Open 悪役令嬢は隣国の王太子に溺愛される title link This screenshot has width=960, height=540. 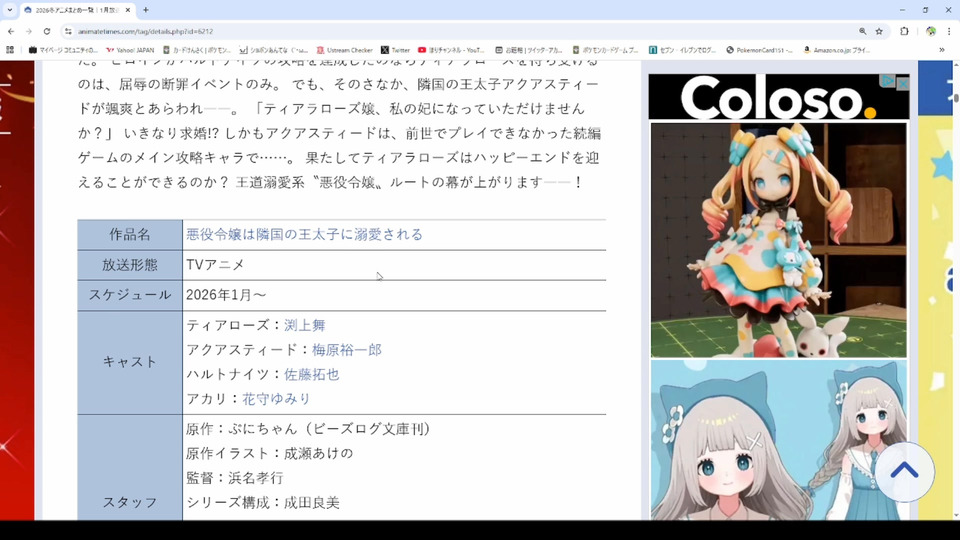pyautogui.click(x=304, y=234)
